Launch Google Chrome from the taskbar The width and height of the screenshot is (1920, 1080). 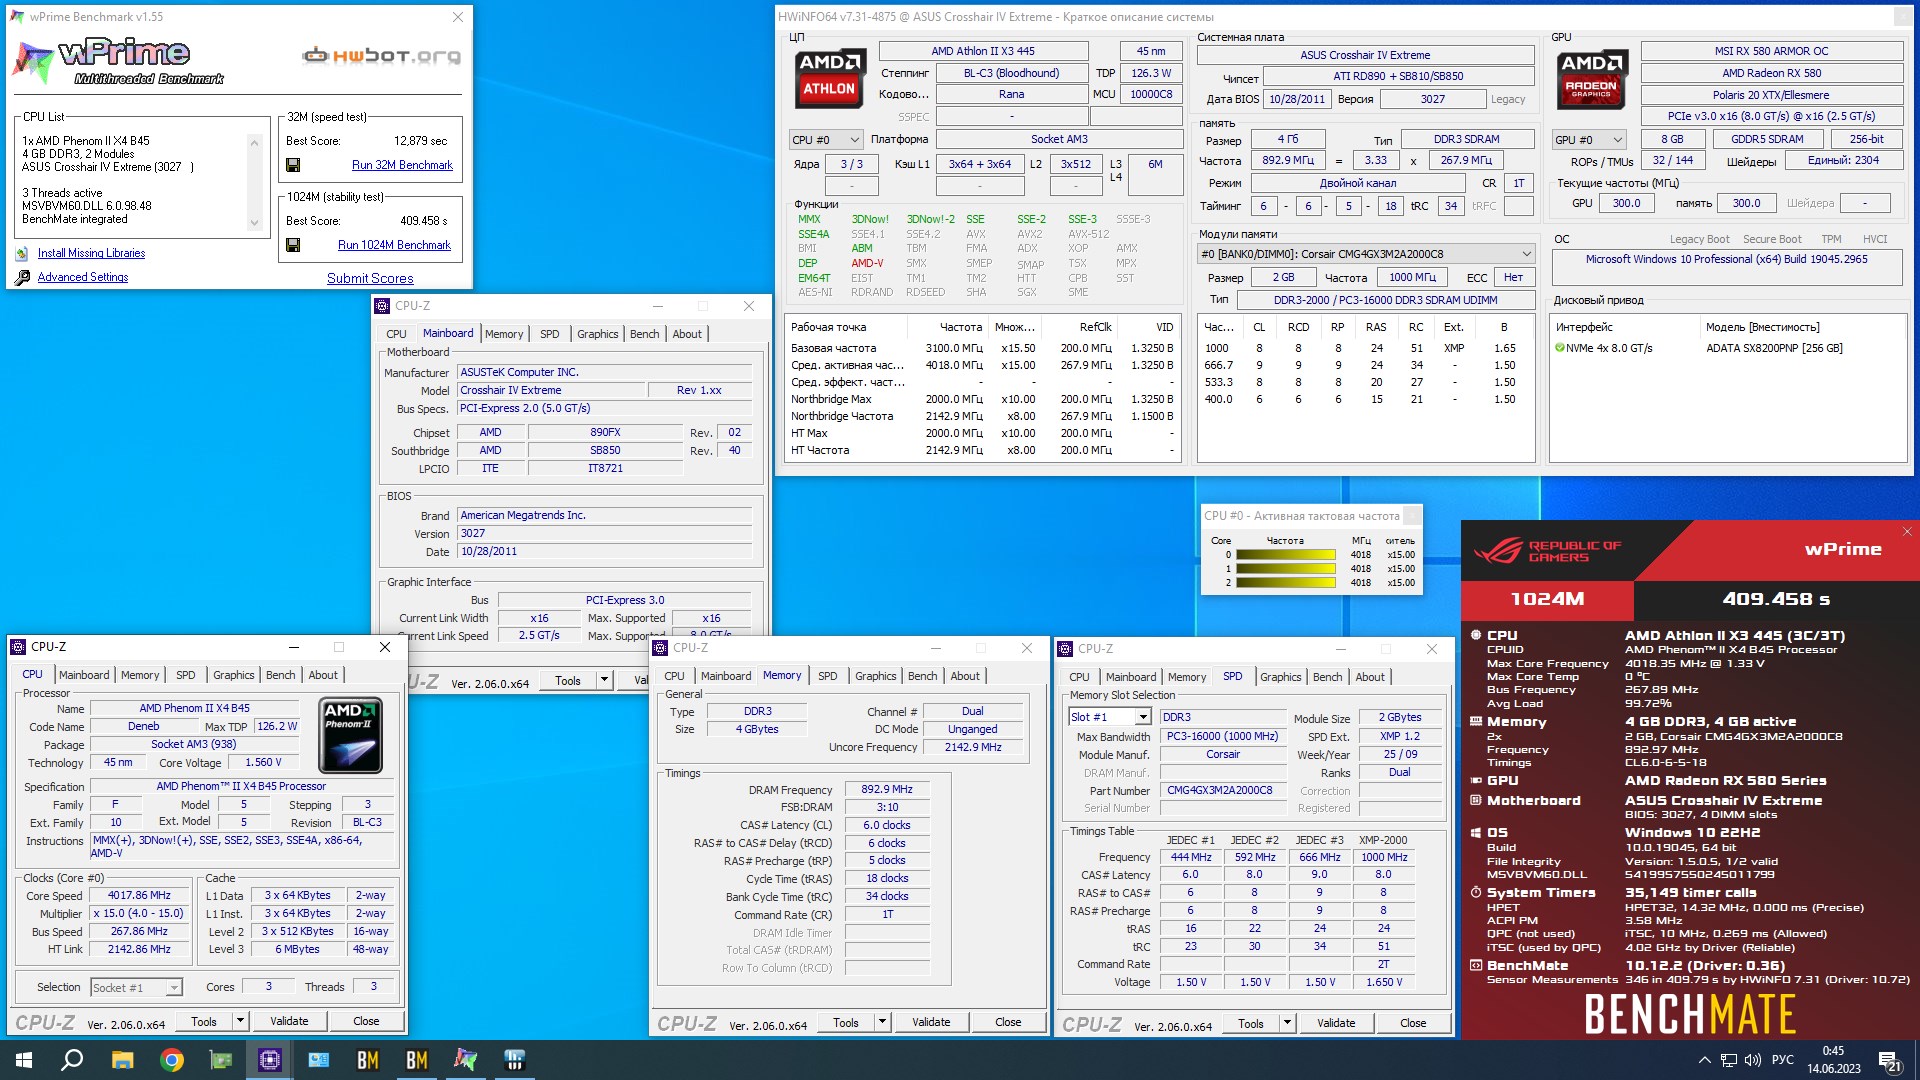click(x=172, y=1060)
